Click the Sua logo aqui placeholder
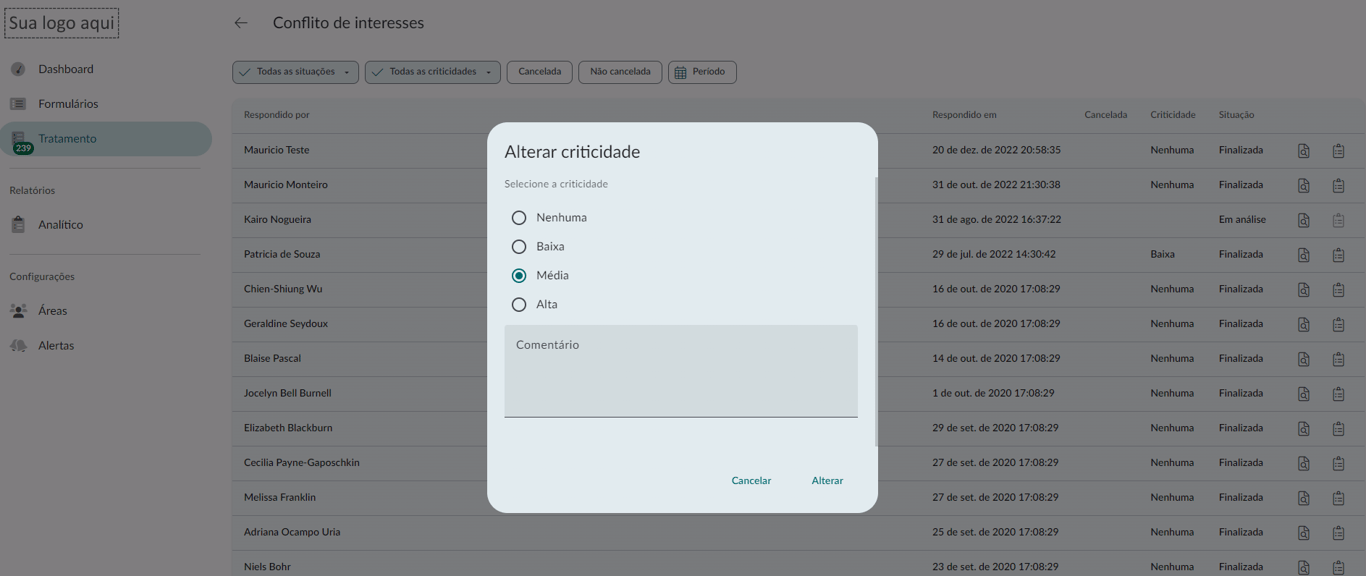1366x576 pixels. [x=62, y=23]
